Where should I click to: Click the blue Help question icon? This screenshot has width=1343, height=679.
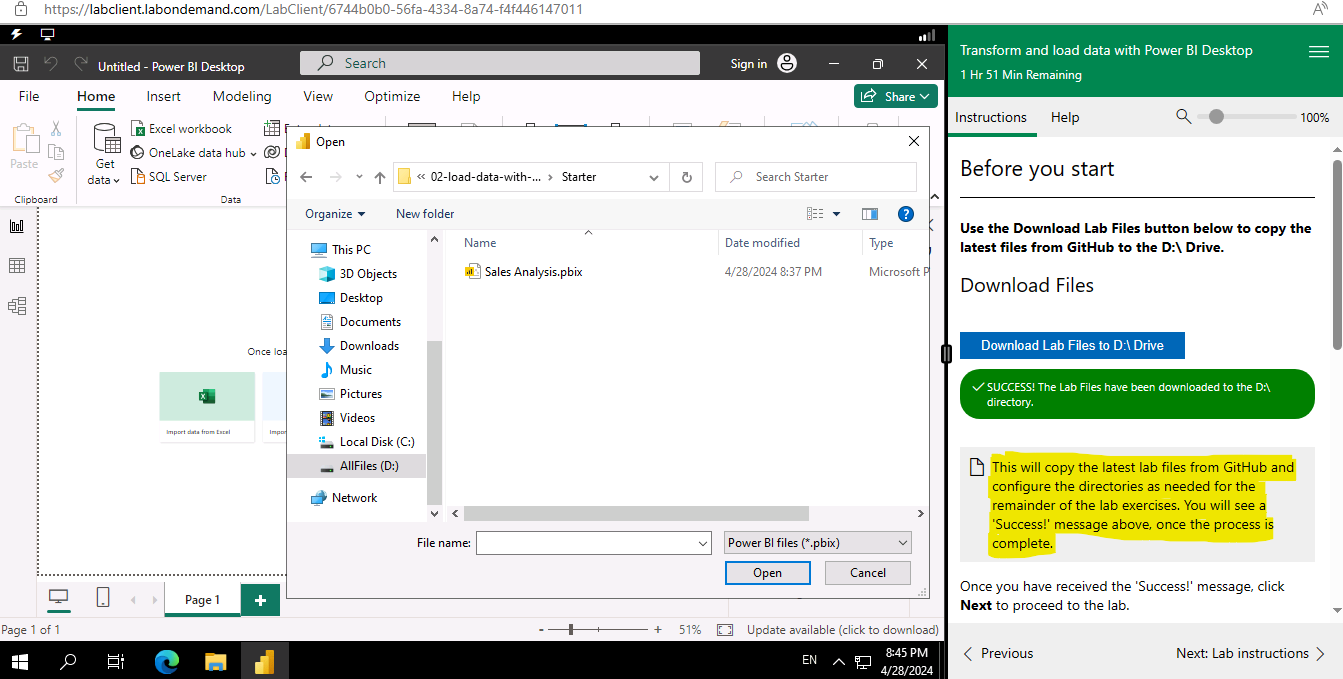[x=905, y=214]
